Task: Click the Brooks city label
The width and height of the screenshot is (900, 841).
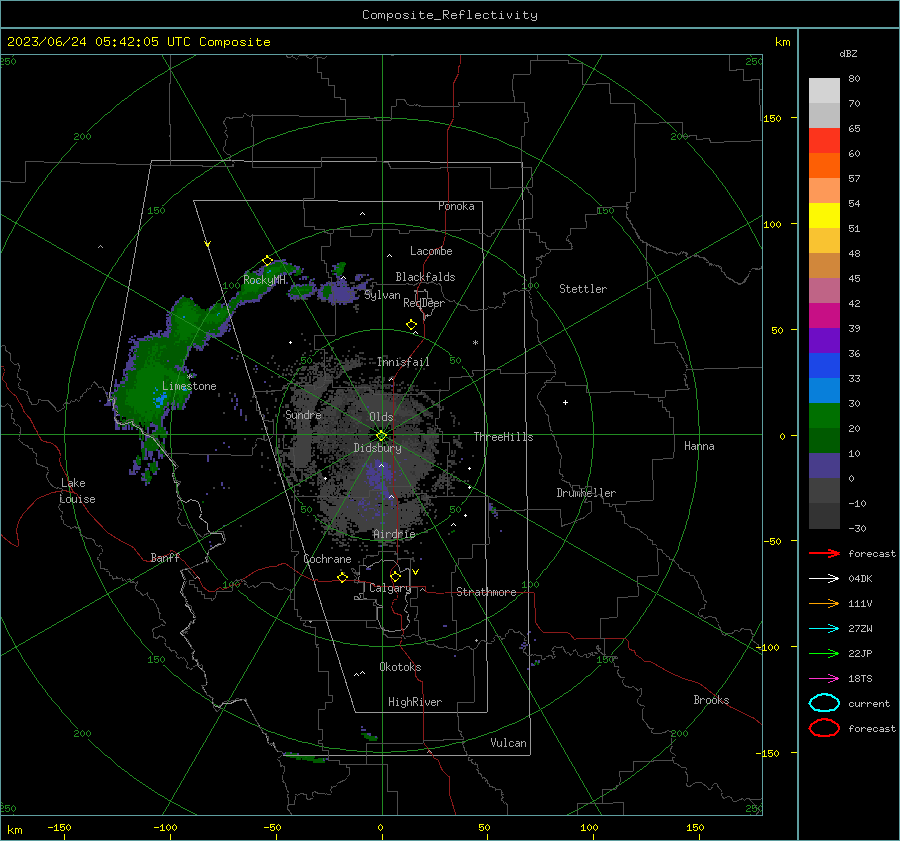Action: [711, 700]
